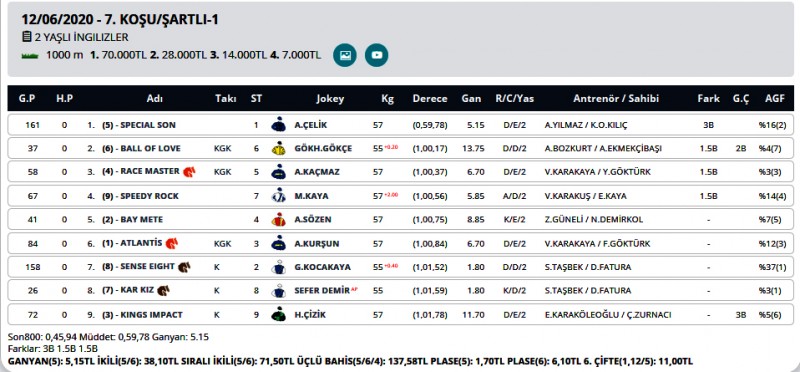This screenshot has height=372, width=800.
Task: Click the Gan column header
Action: 471,98
